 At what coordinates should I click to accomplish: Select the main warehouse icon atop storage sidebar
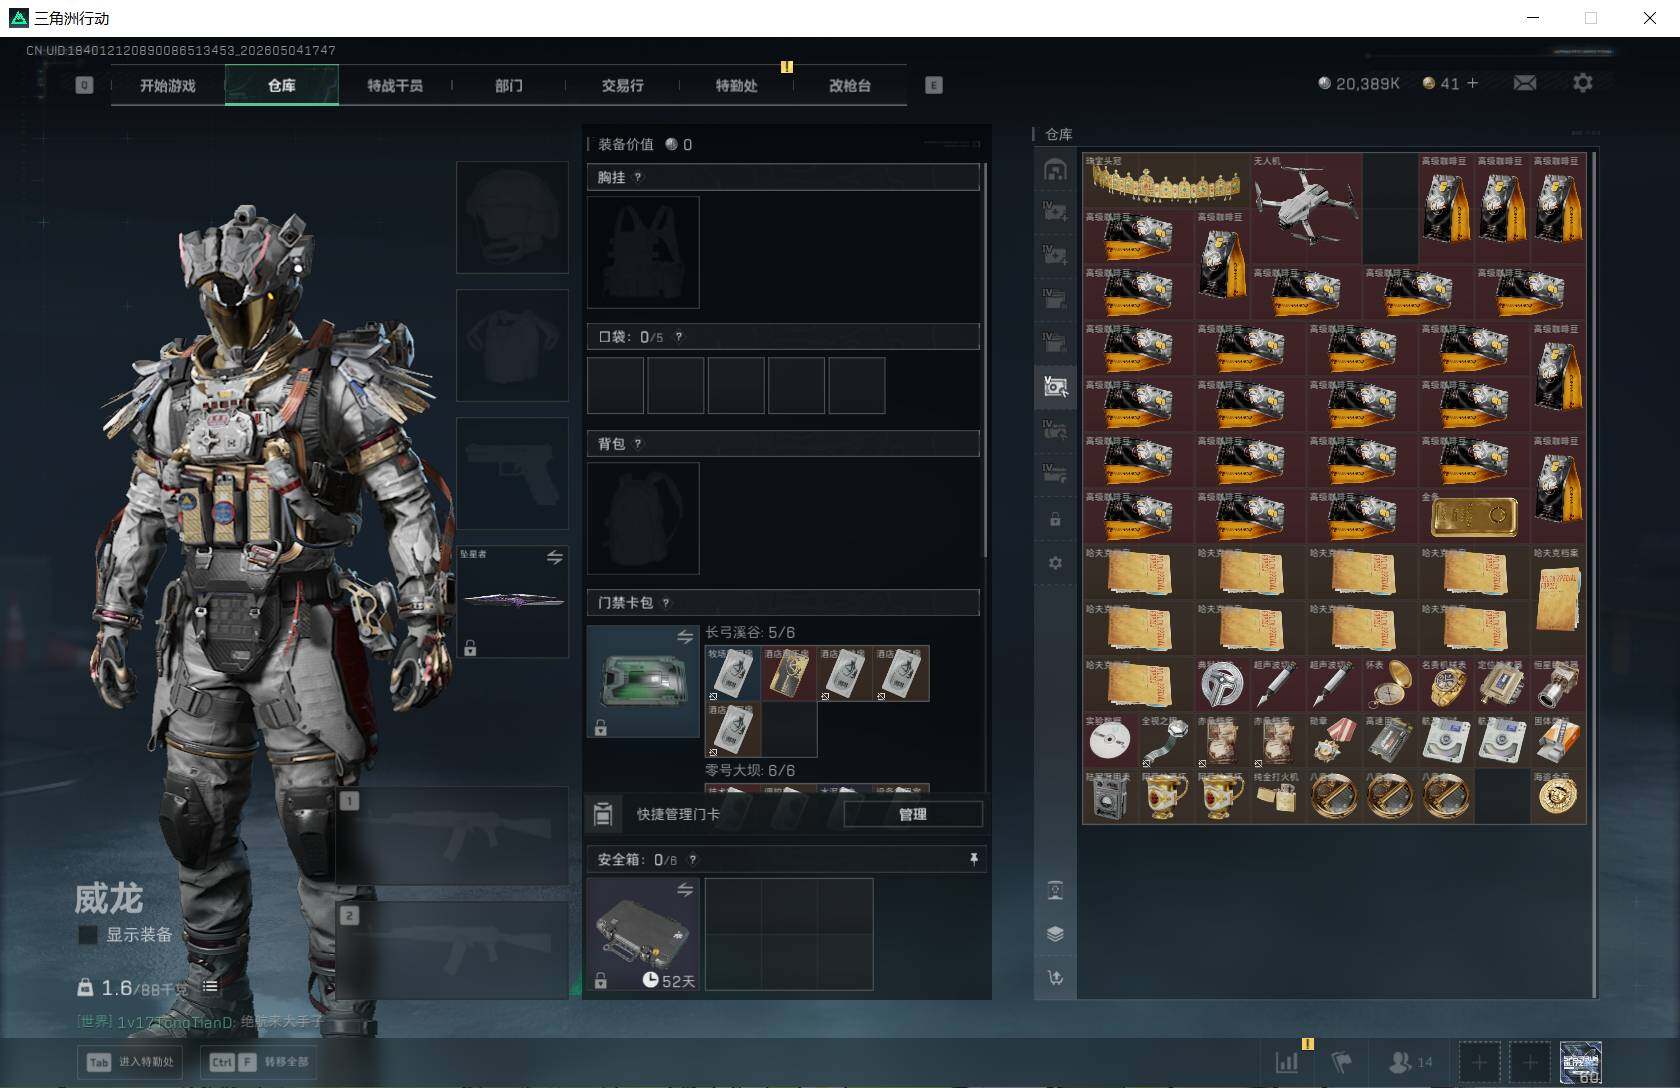[x=1055, y=170]
